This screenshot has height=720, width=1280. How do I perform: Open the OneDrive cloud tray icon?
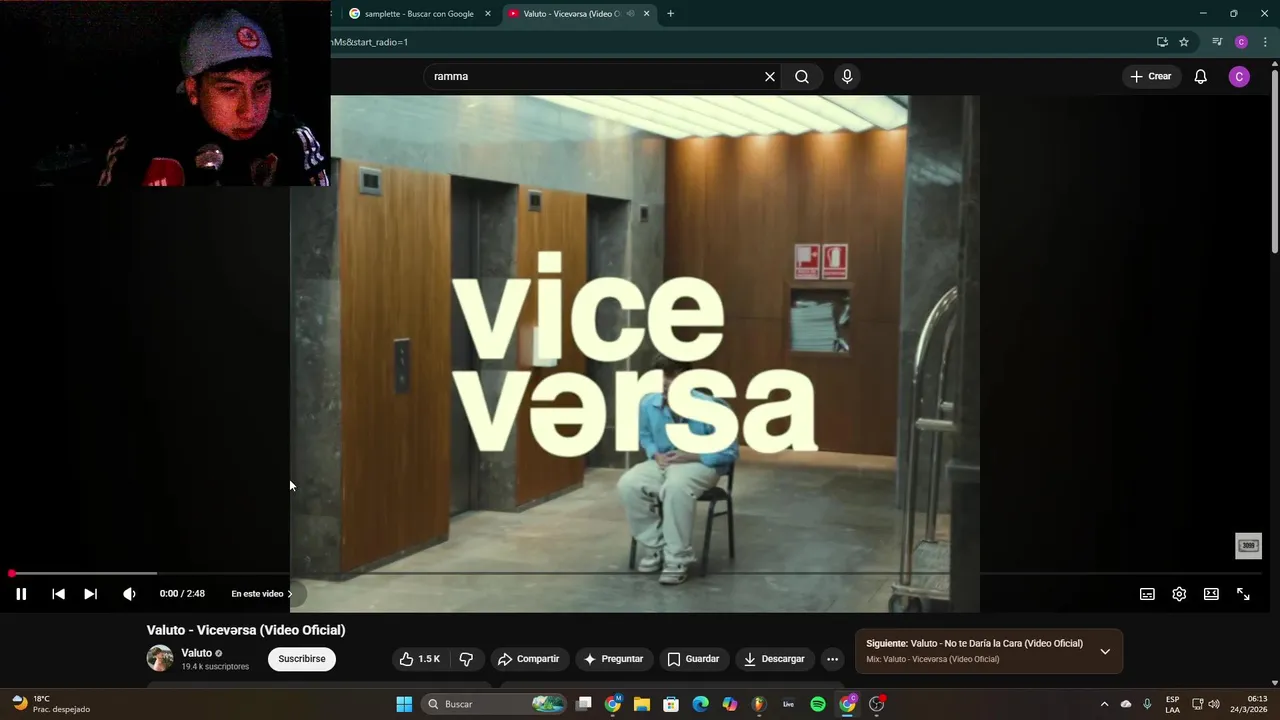tap(1126, 704)
